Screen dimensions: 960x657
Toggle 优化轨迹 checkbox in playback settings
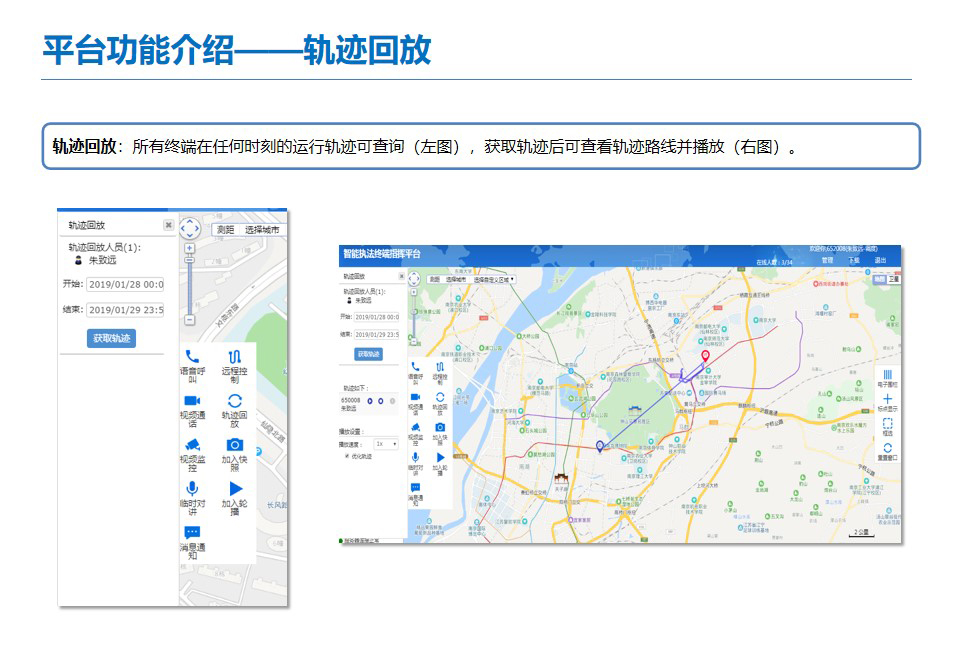(347, 456)
